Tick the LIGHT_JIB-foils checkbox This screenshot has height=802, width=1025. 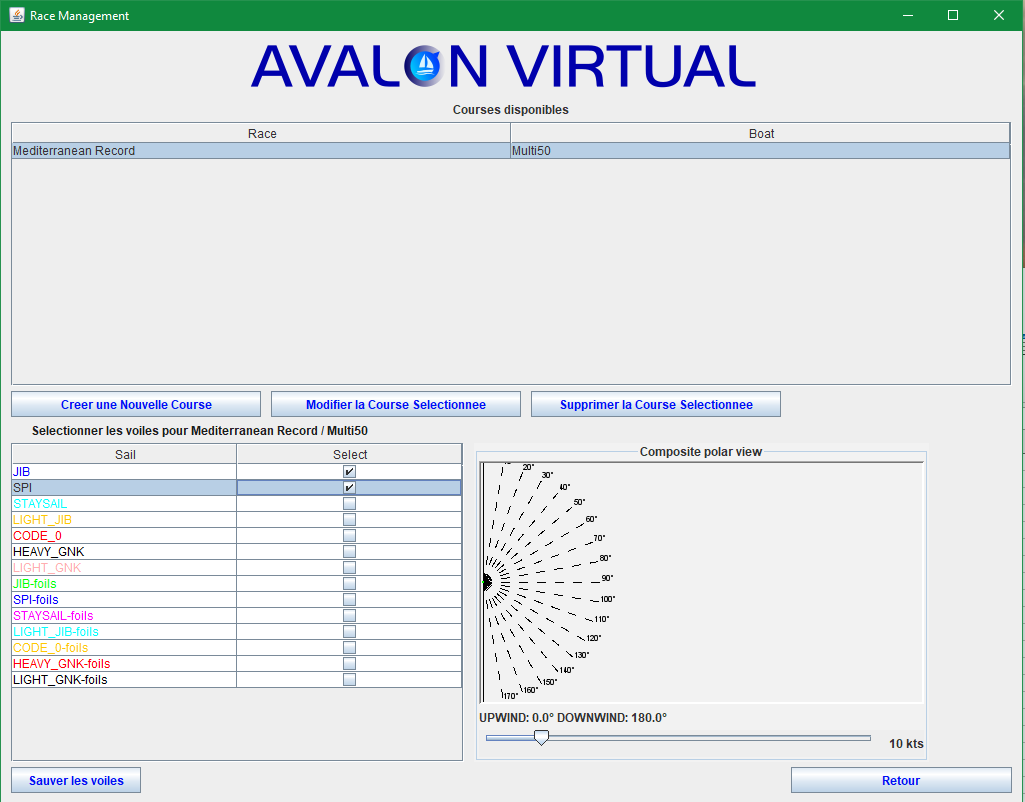point(349,631)
